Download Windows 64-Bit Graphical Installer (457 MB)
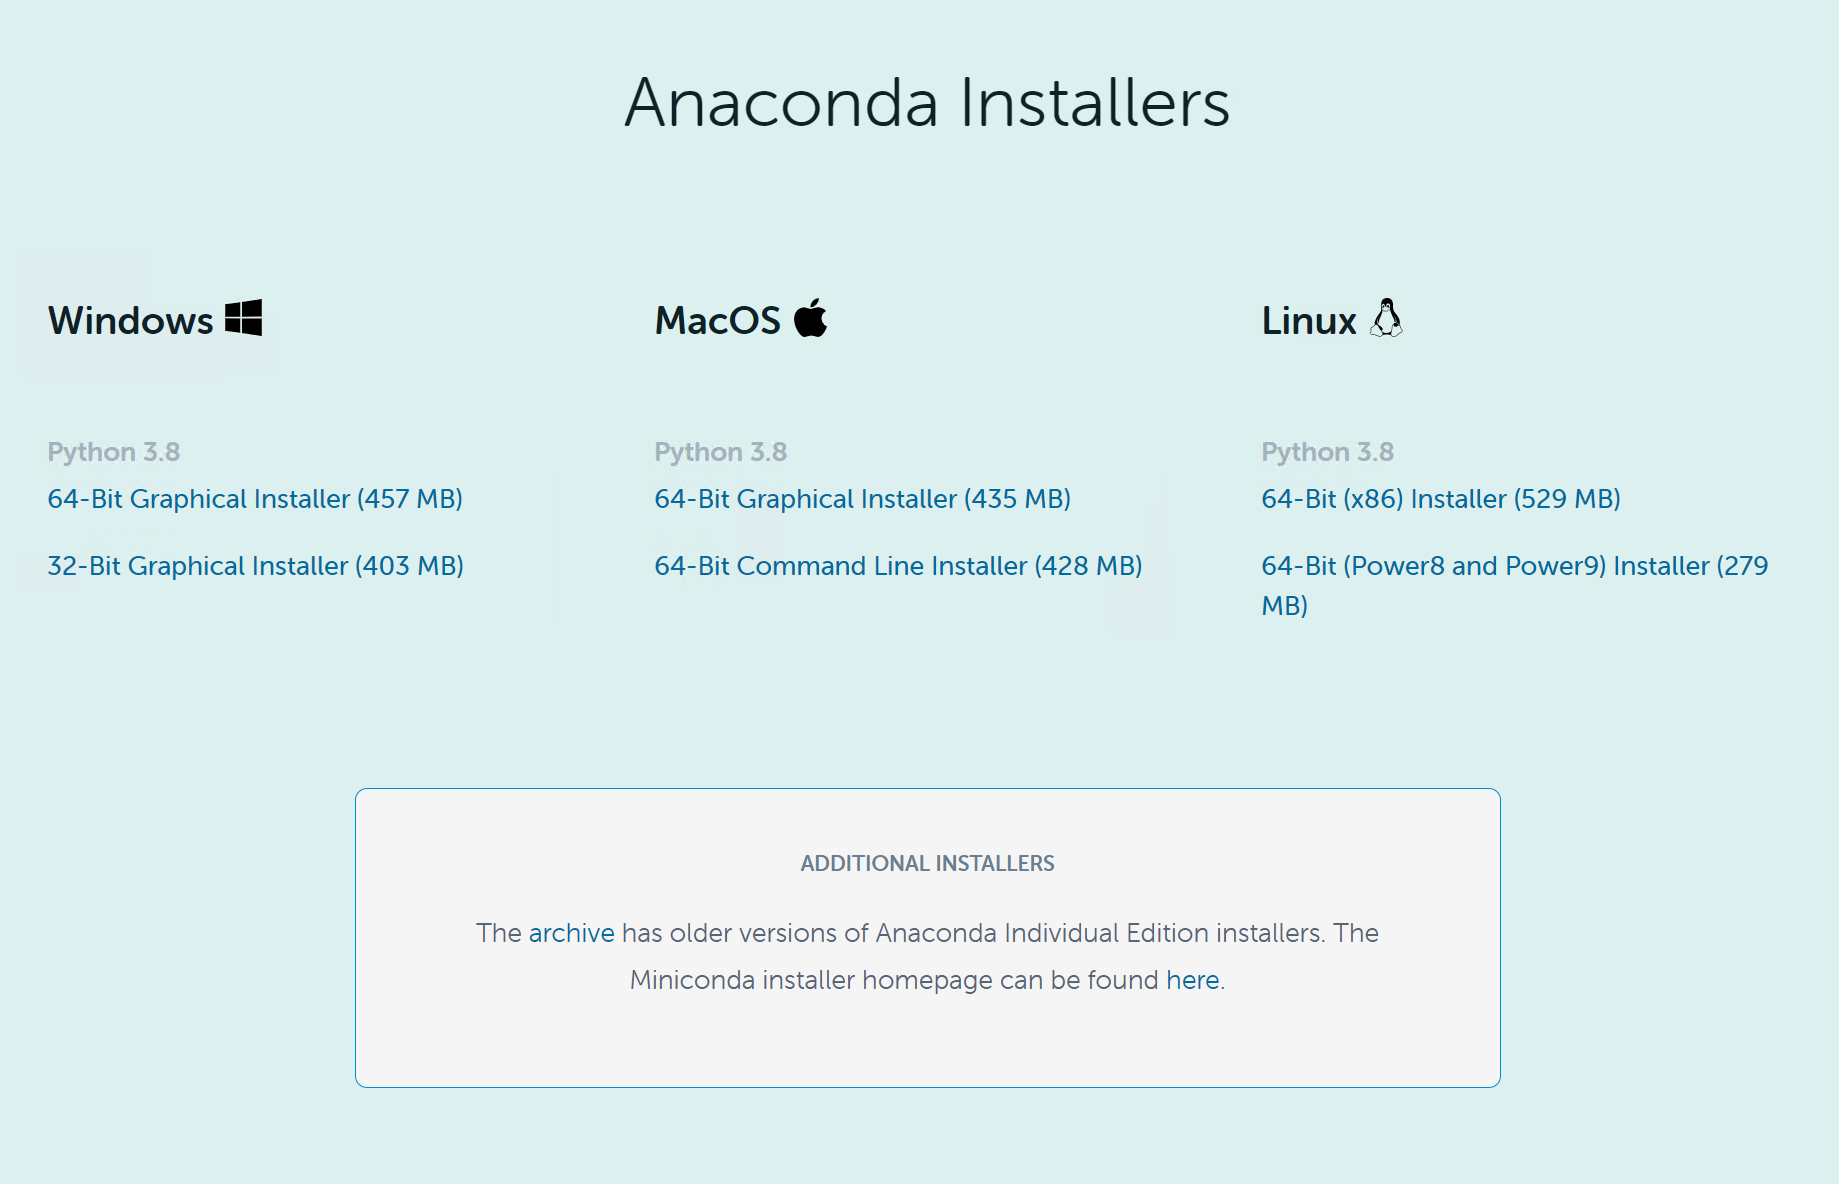Image resolution: width=1839 pixels, height=1184 pixels. tap(255, 499)
